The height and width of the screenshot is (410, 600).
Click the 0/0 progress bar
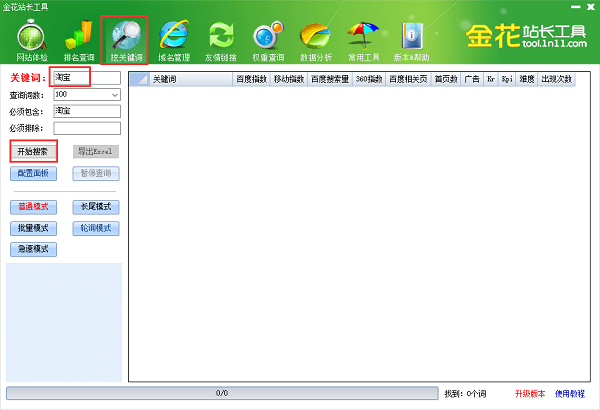click(222, 393)
